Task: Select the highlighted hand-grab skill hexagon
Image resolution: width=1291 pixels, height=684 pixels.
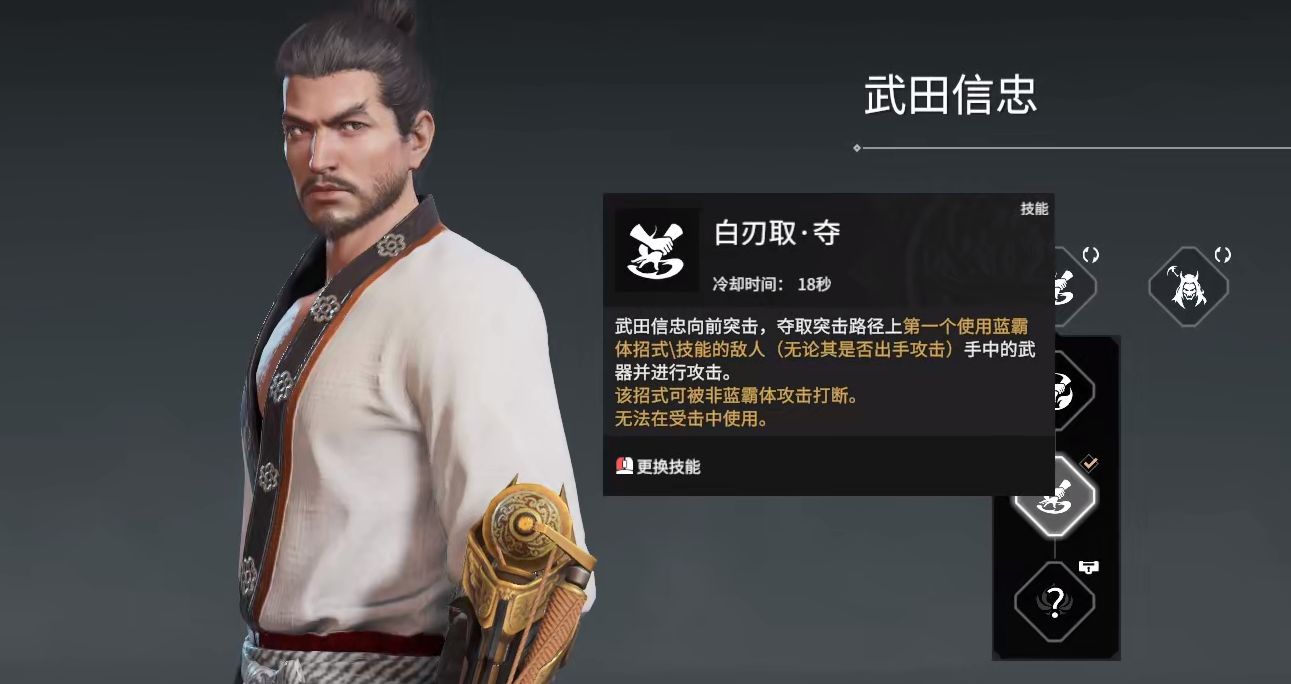Action: (x=1055, y=496)
